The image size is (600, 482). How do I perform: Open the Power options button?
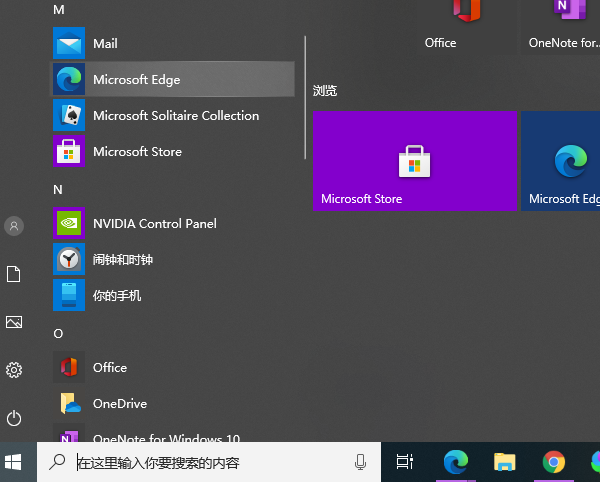click(x=14, y=418)
